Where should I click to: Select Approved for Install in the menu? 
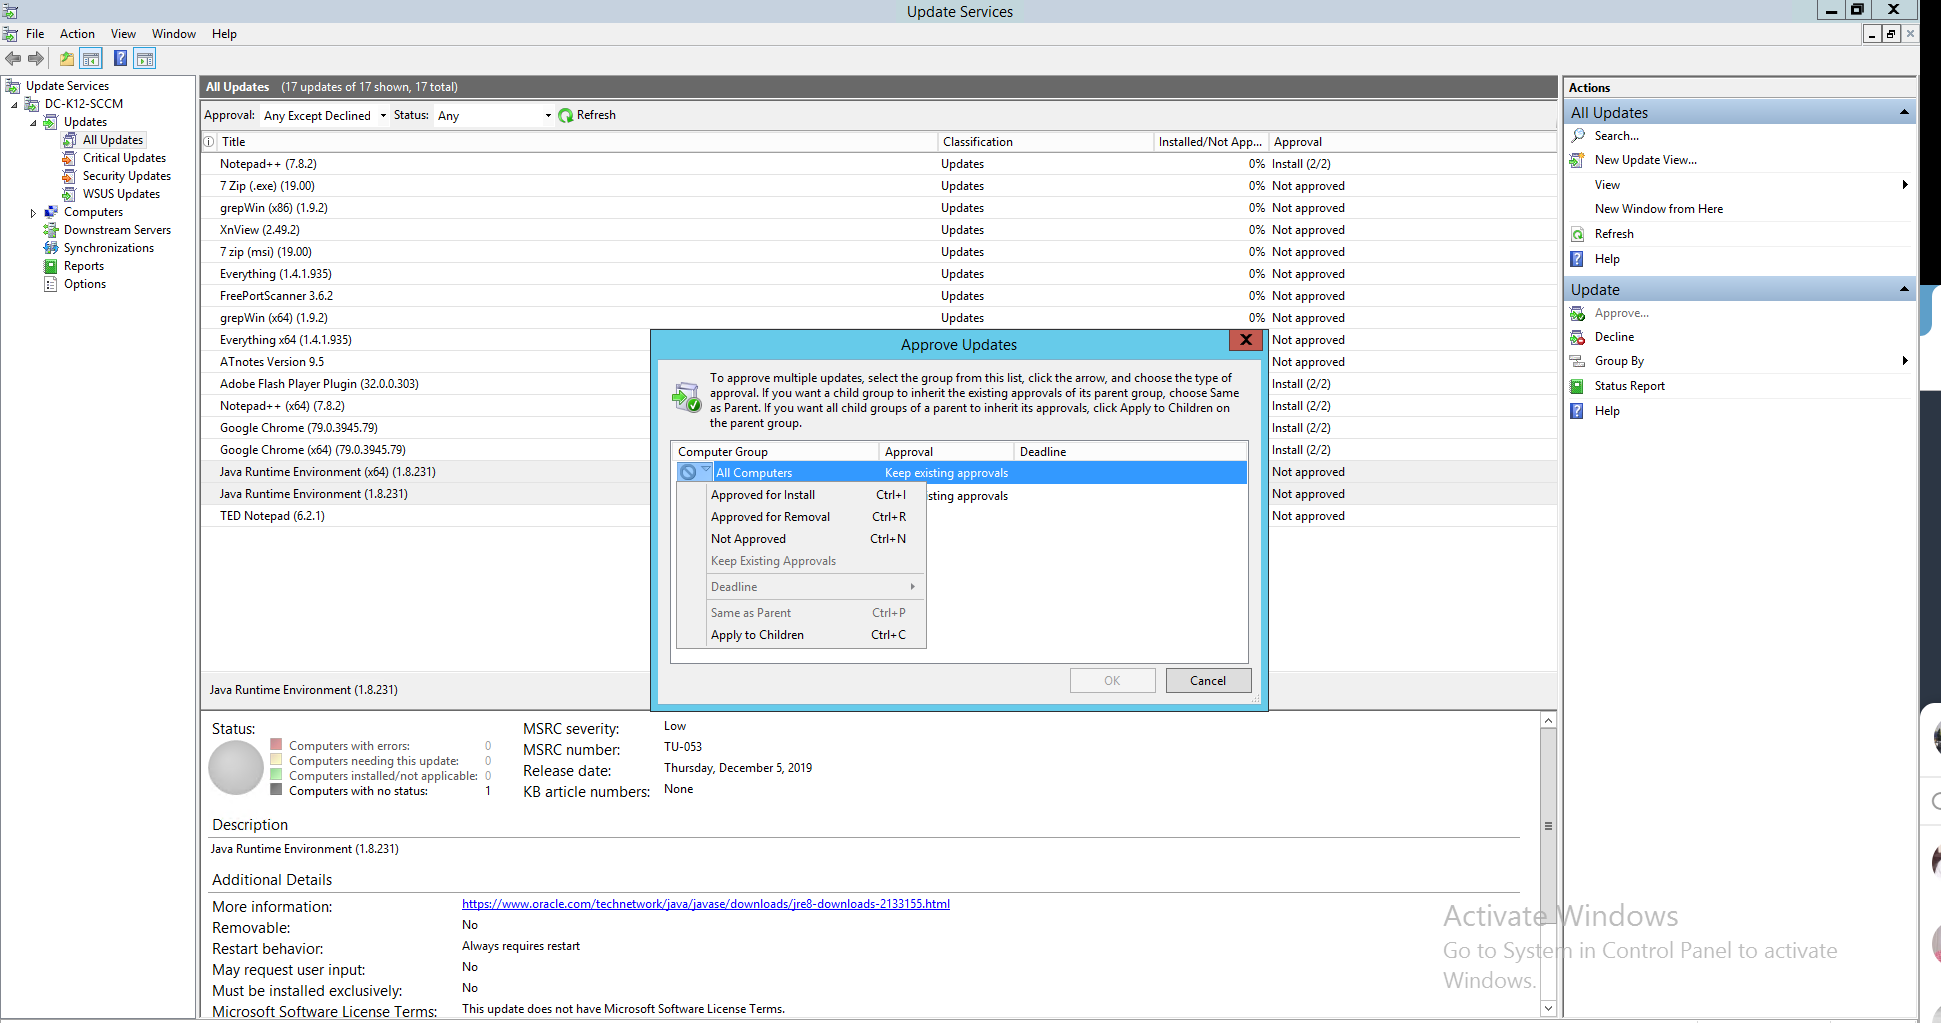[x=762, y=494]
